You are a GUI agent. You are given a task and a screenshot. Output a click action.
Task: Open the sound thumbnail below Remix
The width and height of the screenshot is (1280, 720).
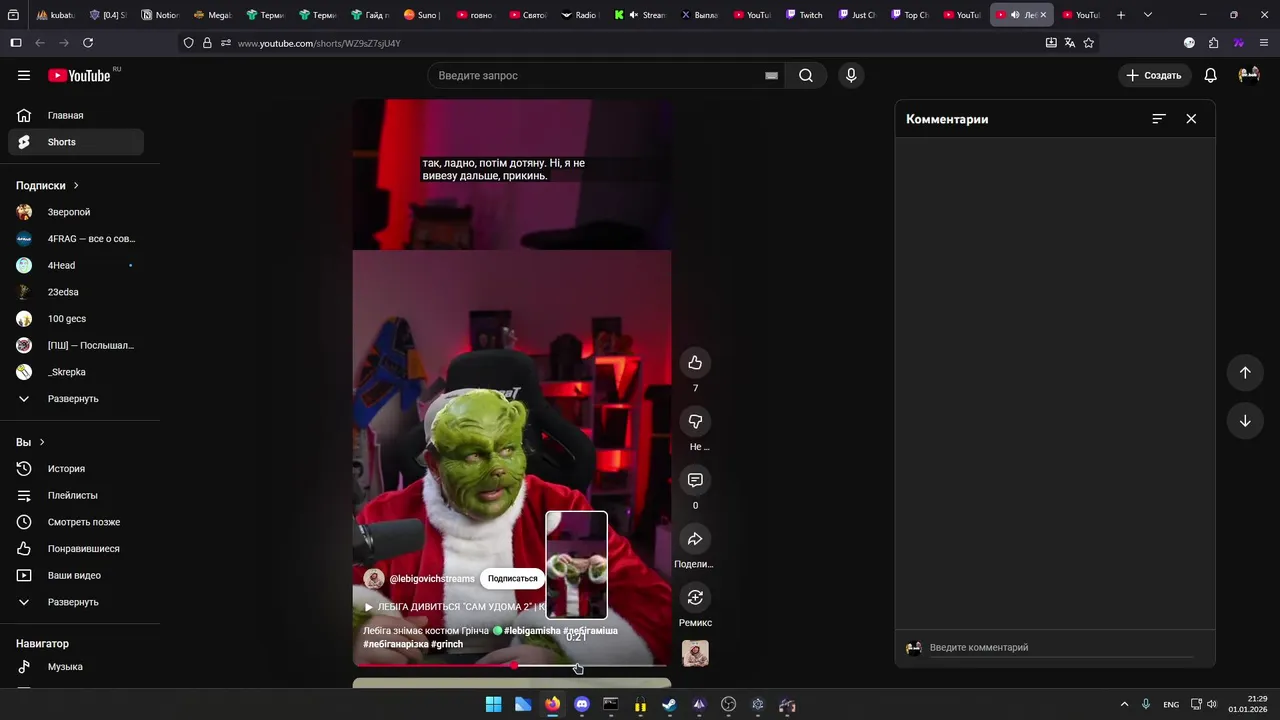pos(695,653)
